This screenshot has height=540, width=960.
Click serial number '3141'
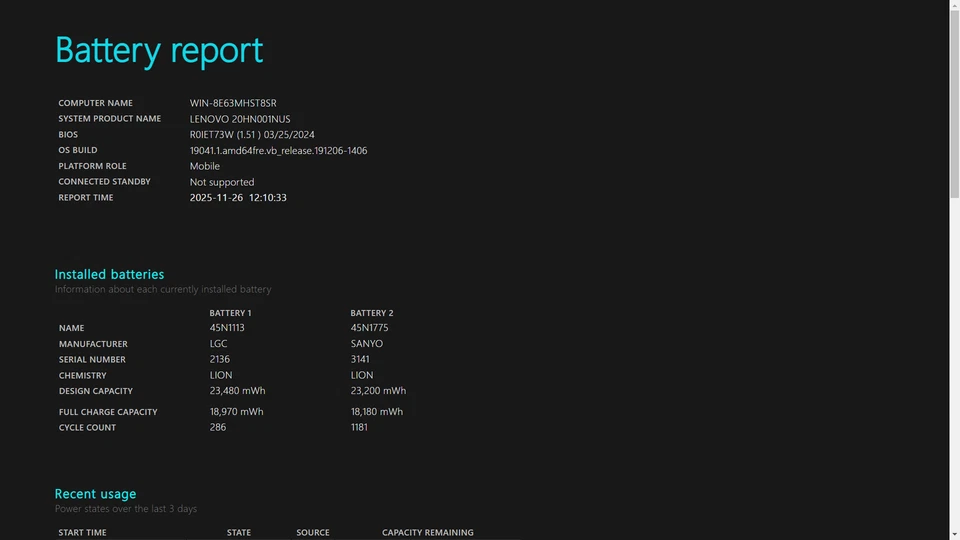(360, 359)
